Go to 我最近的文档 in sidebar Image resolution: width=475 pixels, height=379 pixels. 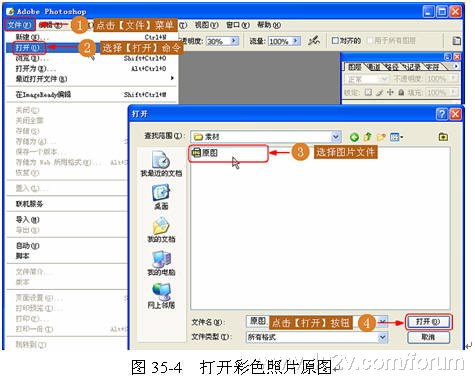click(161, 163)
